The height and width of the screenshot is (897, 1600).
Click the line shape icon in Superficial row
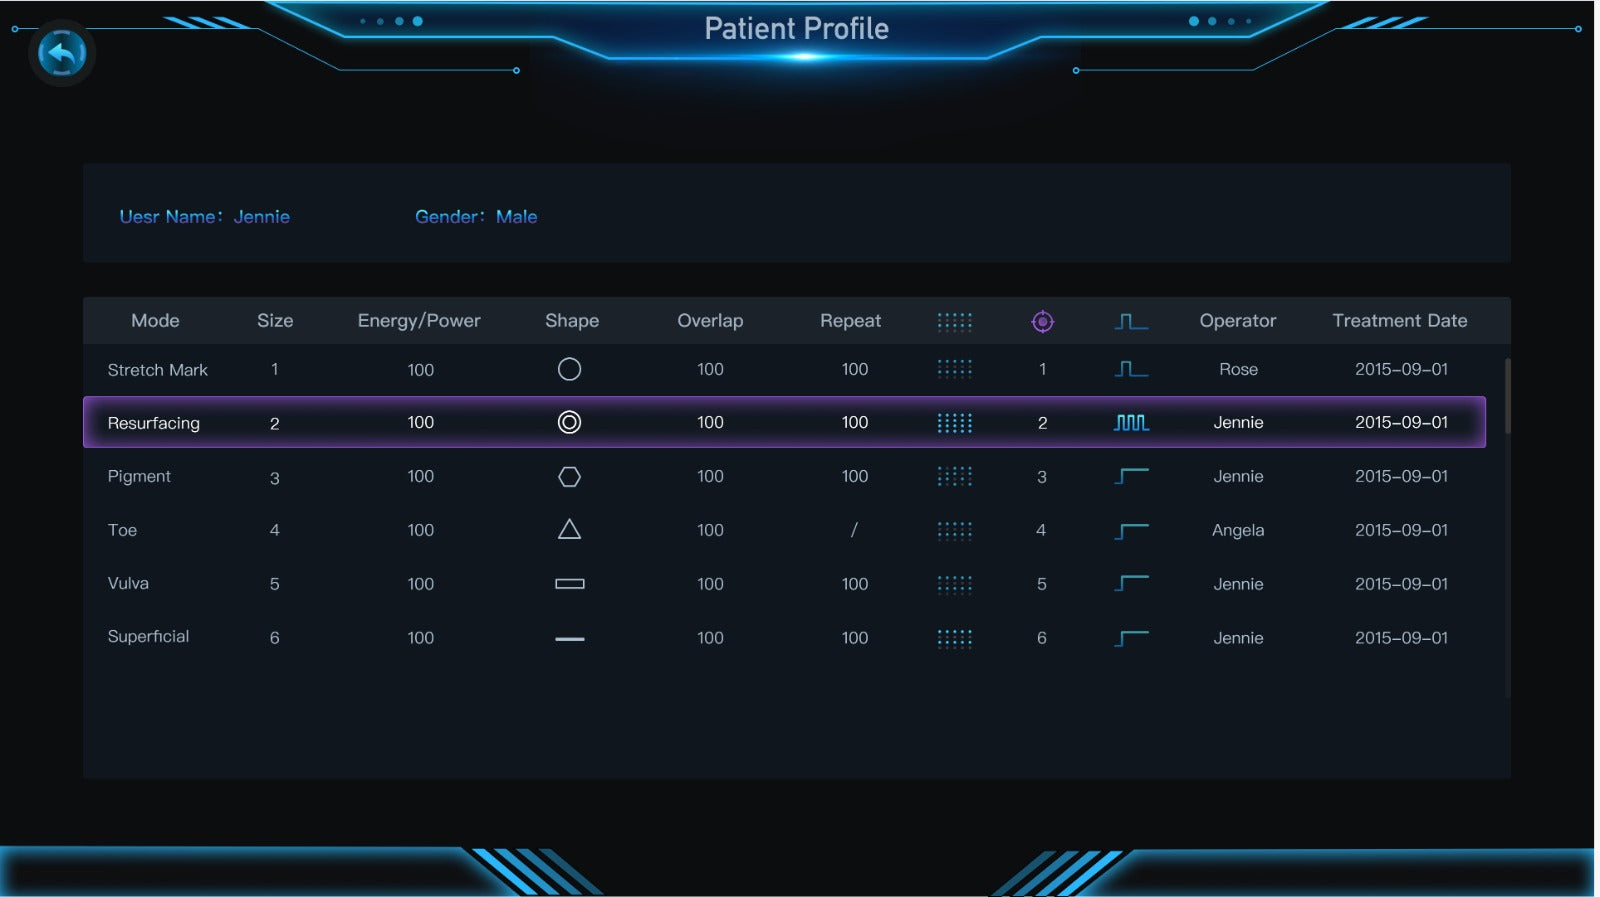tap(569, 638)
